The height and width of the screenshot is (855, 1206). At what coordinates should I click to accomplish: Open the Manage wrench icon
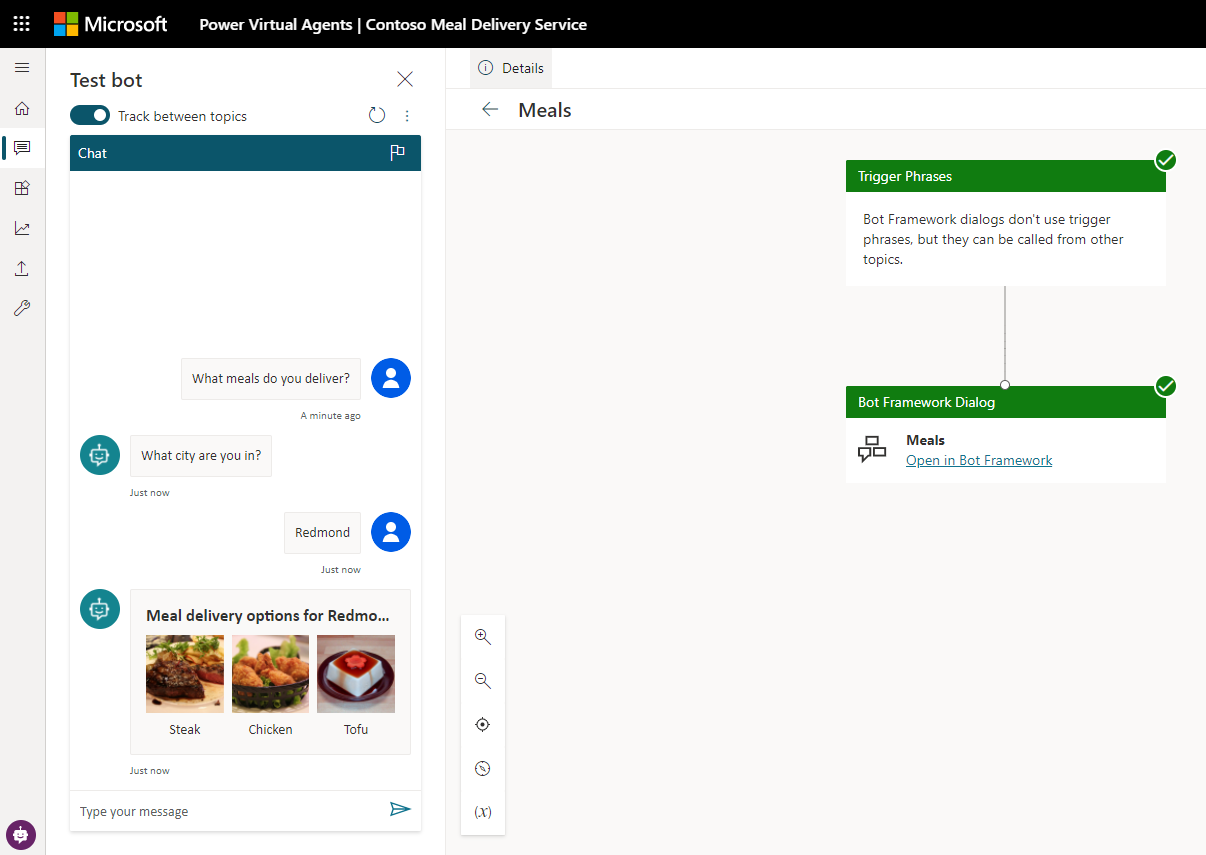click(22, 308)
